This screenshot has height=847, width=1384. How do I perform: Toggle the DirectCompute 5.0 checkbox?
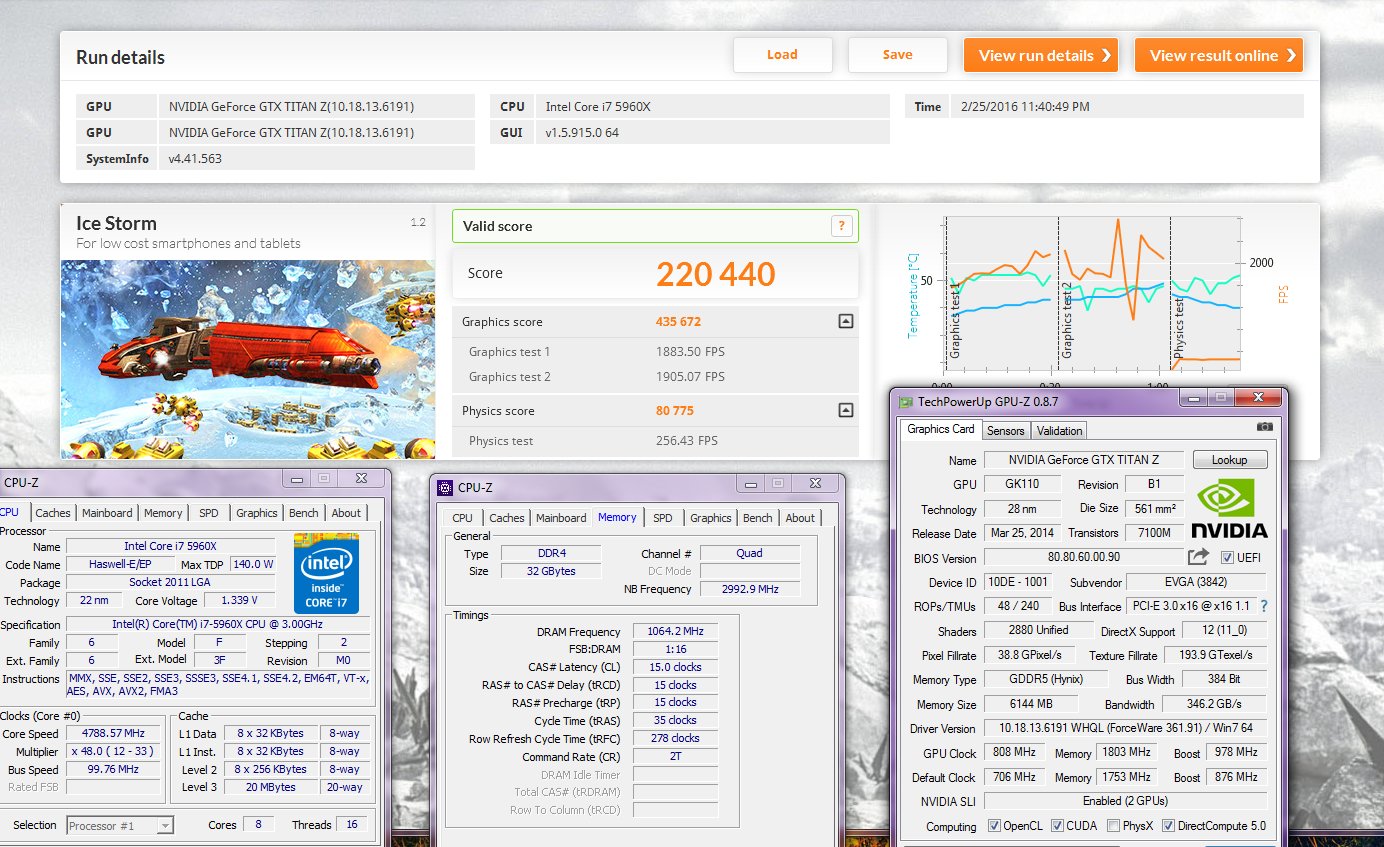pyautogui.click(x=1168, y=826)
